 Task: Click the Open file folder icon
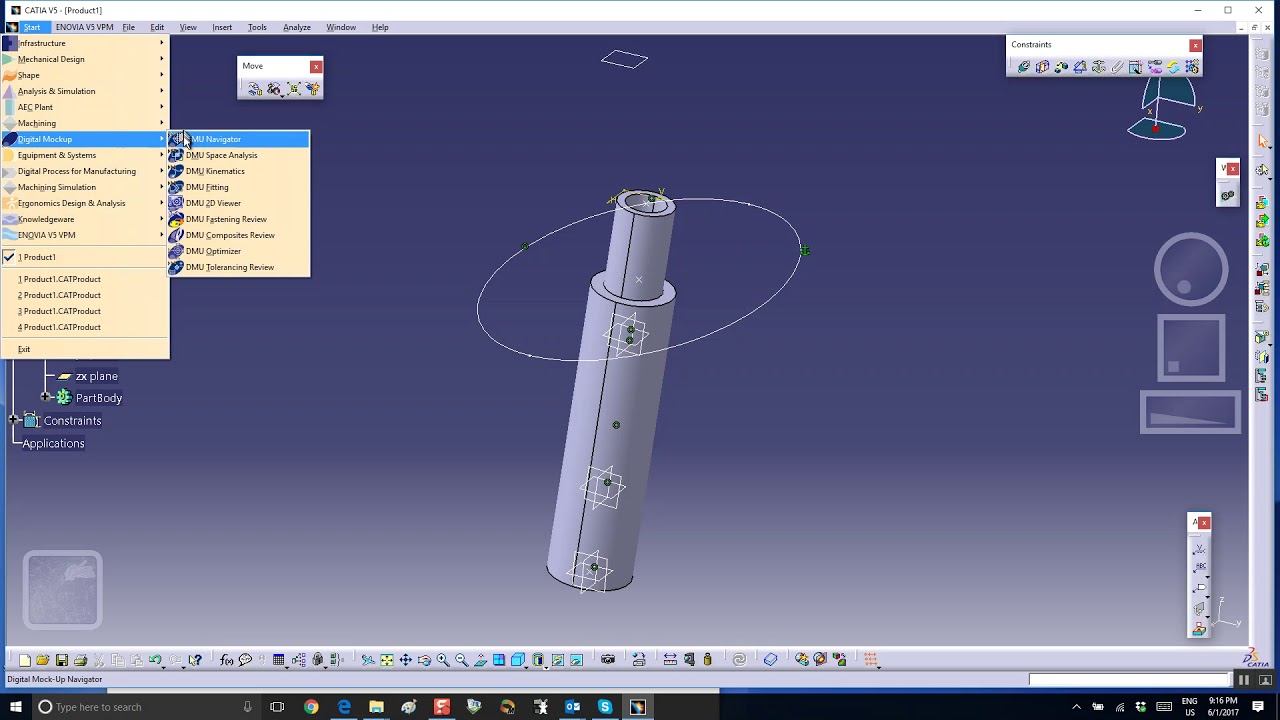pyautogui.click(x=43, y=660)
